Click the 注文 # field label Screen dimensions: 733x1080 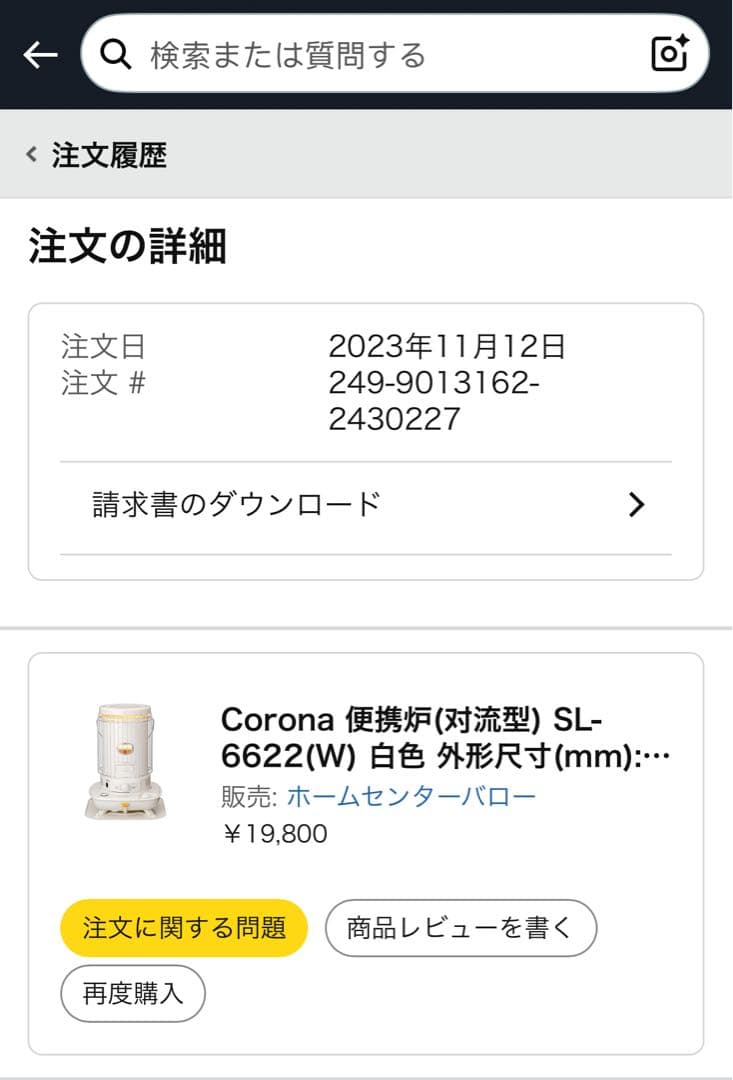click(x=103, y=383)
